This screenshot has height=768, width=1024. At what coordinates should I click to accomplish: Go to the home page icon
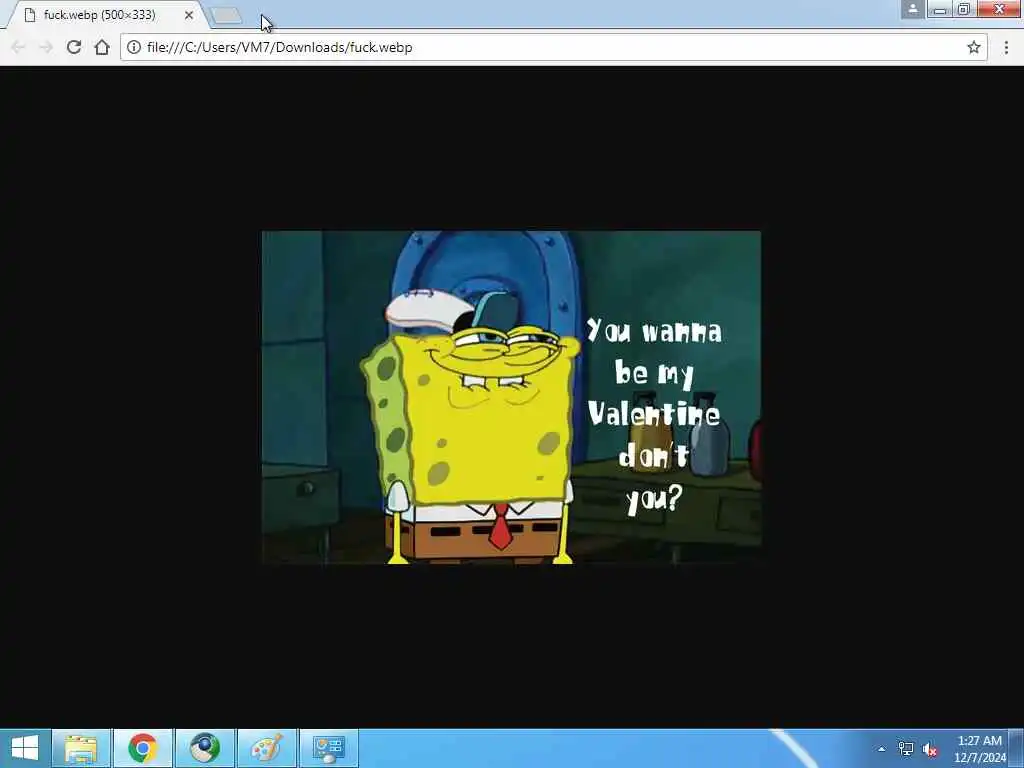point(102,47)
